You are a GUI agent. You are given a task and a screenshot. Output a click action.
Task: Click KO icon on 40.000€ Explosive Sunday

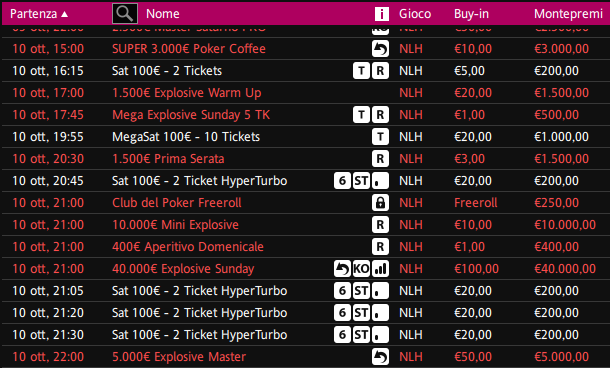361,269
